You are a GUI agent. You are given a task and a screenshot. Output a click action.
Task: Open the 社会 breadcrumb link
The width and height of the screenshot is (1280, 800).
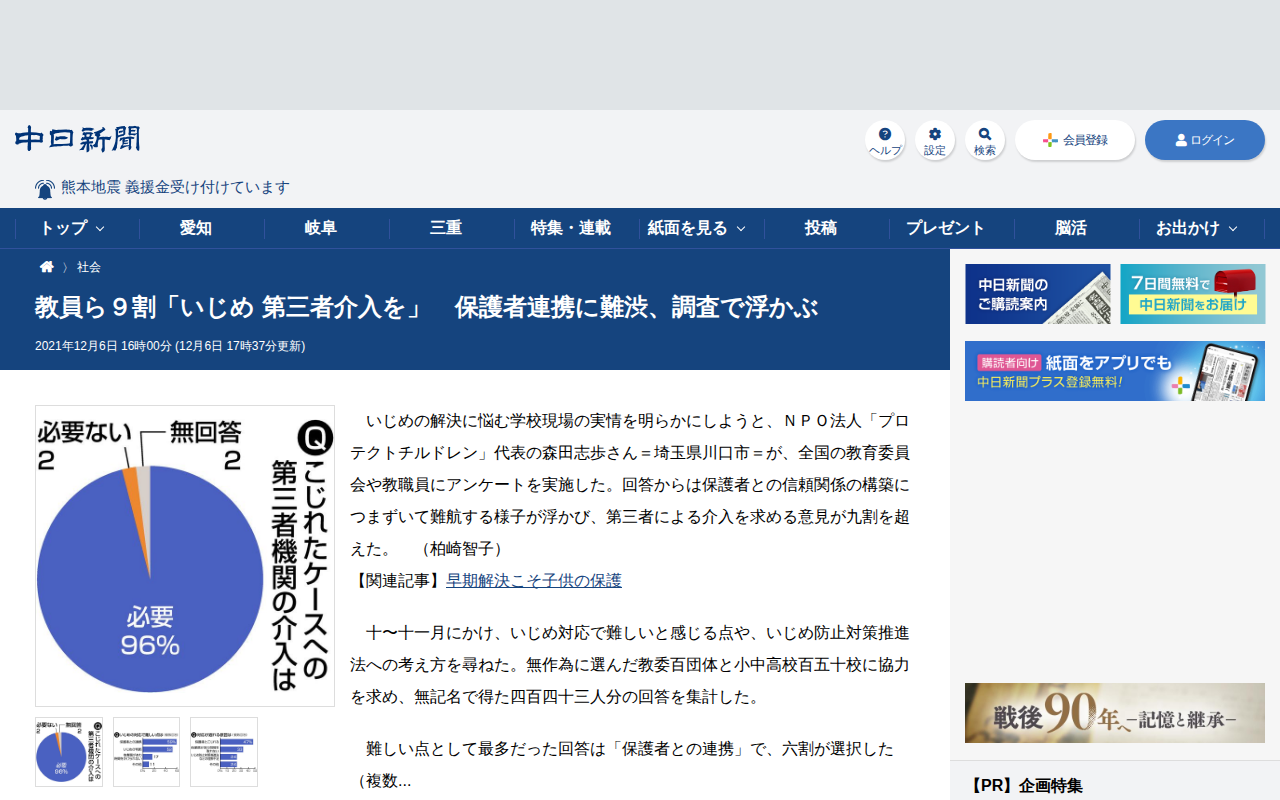click(89, 267)
